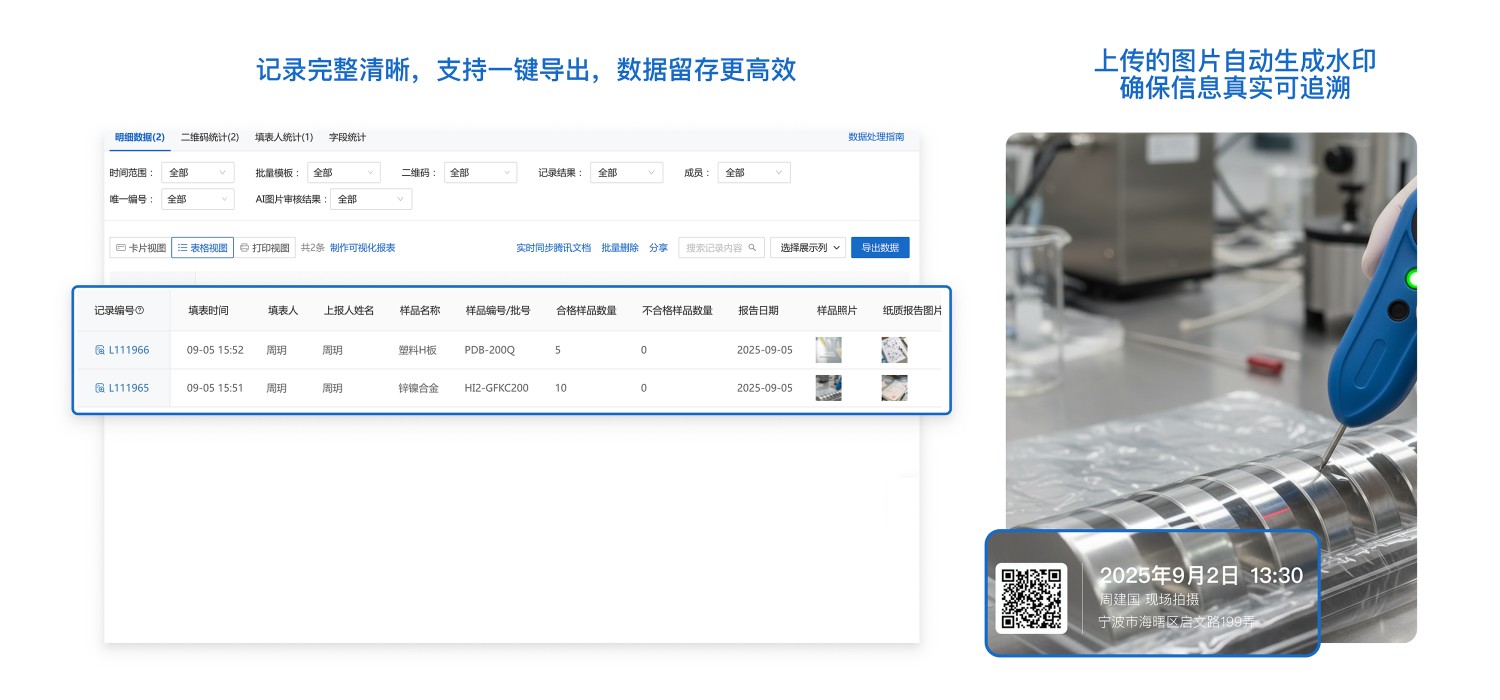Click 批量删除 link
This screenshot has height=700, width=1500.
[x=620, y=248]
